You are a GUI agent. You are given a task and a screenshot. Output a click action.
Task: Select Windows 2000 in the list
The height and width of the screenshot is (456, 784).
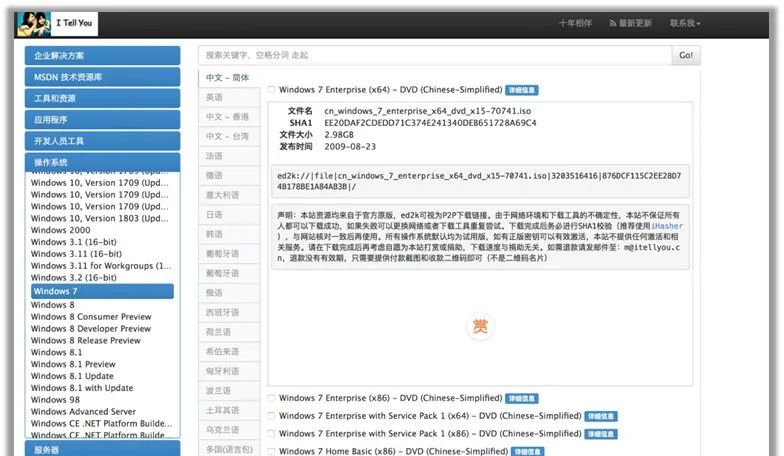pos(60,230)
